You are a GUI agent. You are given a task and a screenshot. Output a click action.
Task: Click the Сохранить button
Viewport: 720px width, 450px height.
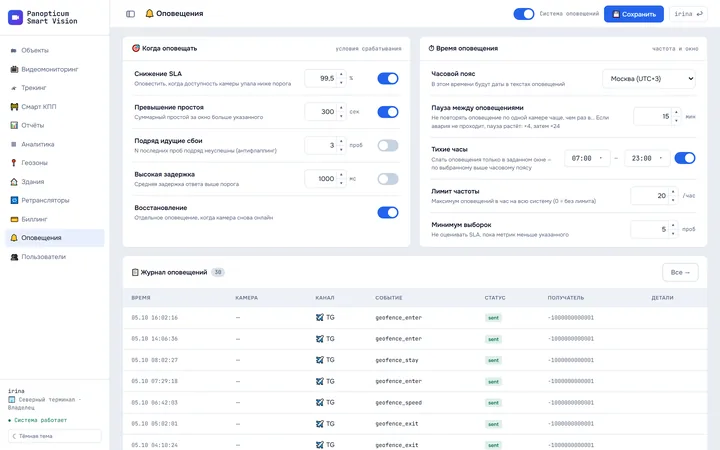[634, 14]
